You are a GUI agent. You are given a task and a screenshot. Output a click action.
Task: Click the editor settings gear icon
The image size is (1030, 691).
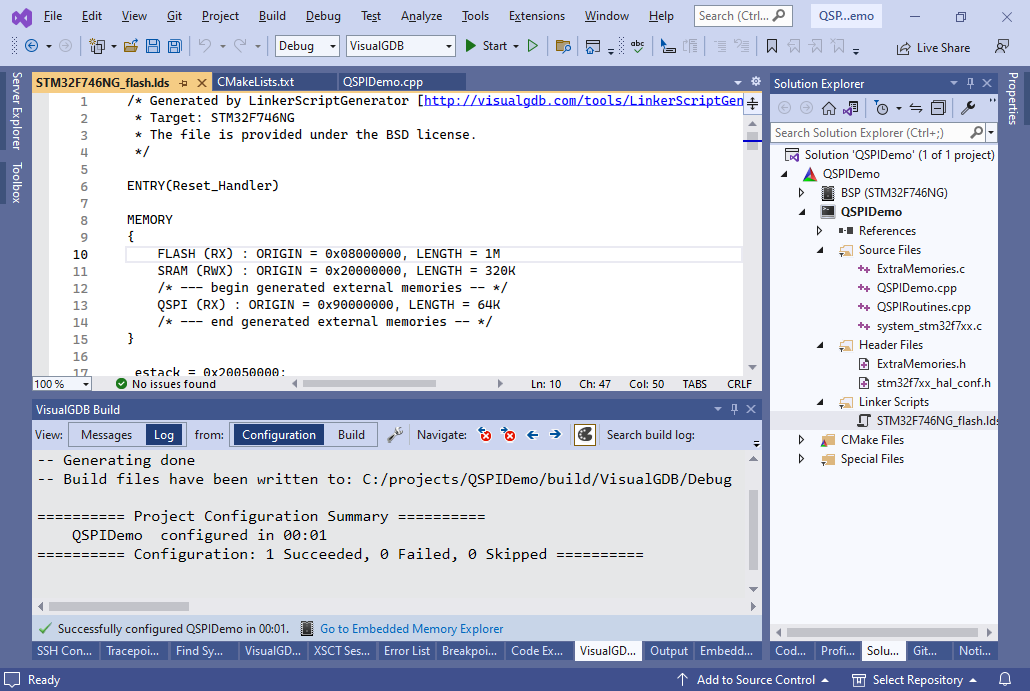[x=756, y=81]
